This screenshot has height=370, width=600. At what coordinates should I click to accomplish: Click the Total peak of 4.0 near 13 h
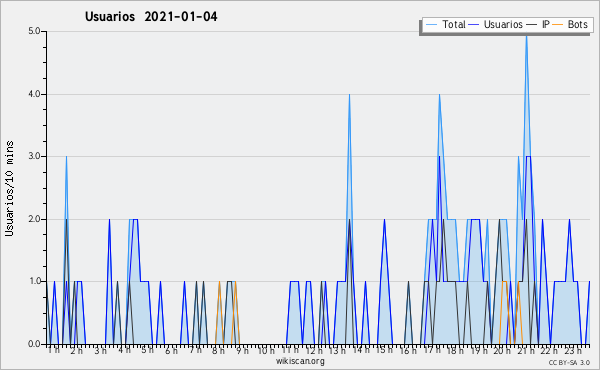tap(349, 95)
